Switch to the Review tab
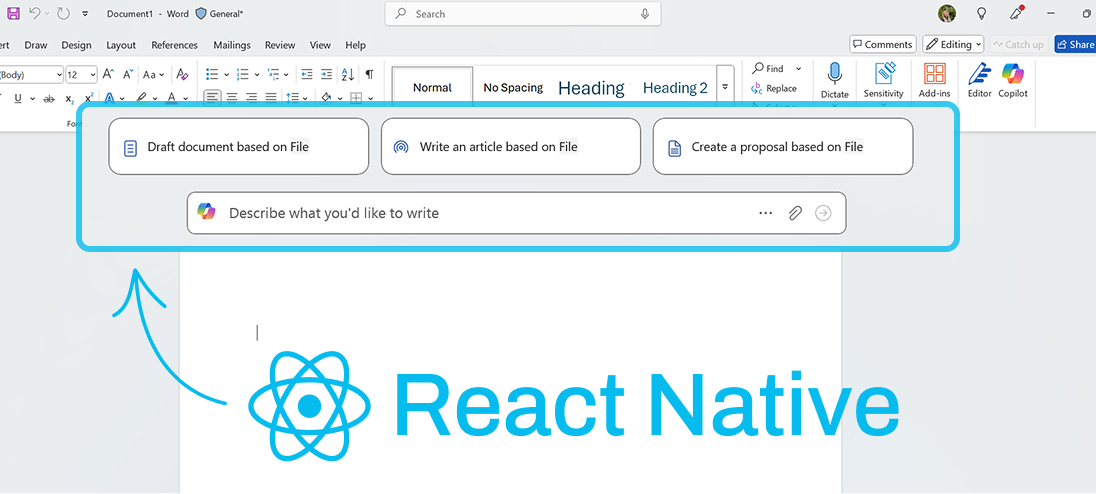 (x=280, y=45)
